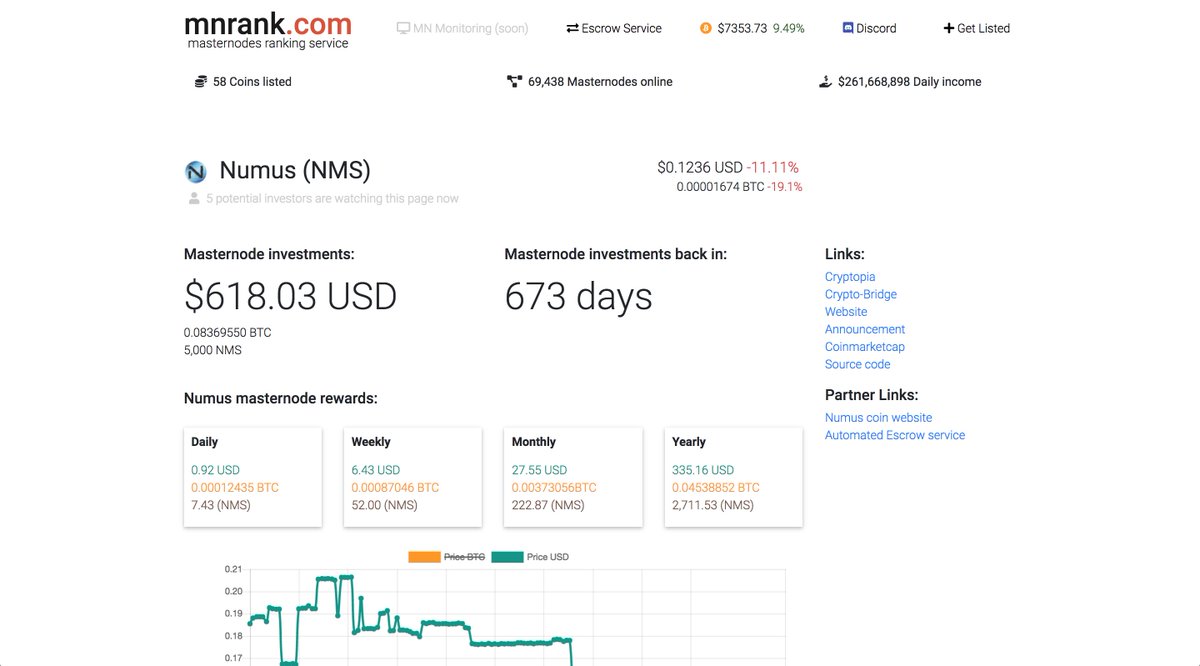Click the investor silhouette icon under Numus title

click(192, 197)
